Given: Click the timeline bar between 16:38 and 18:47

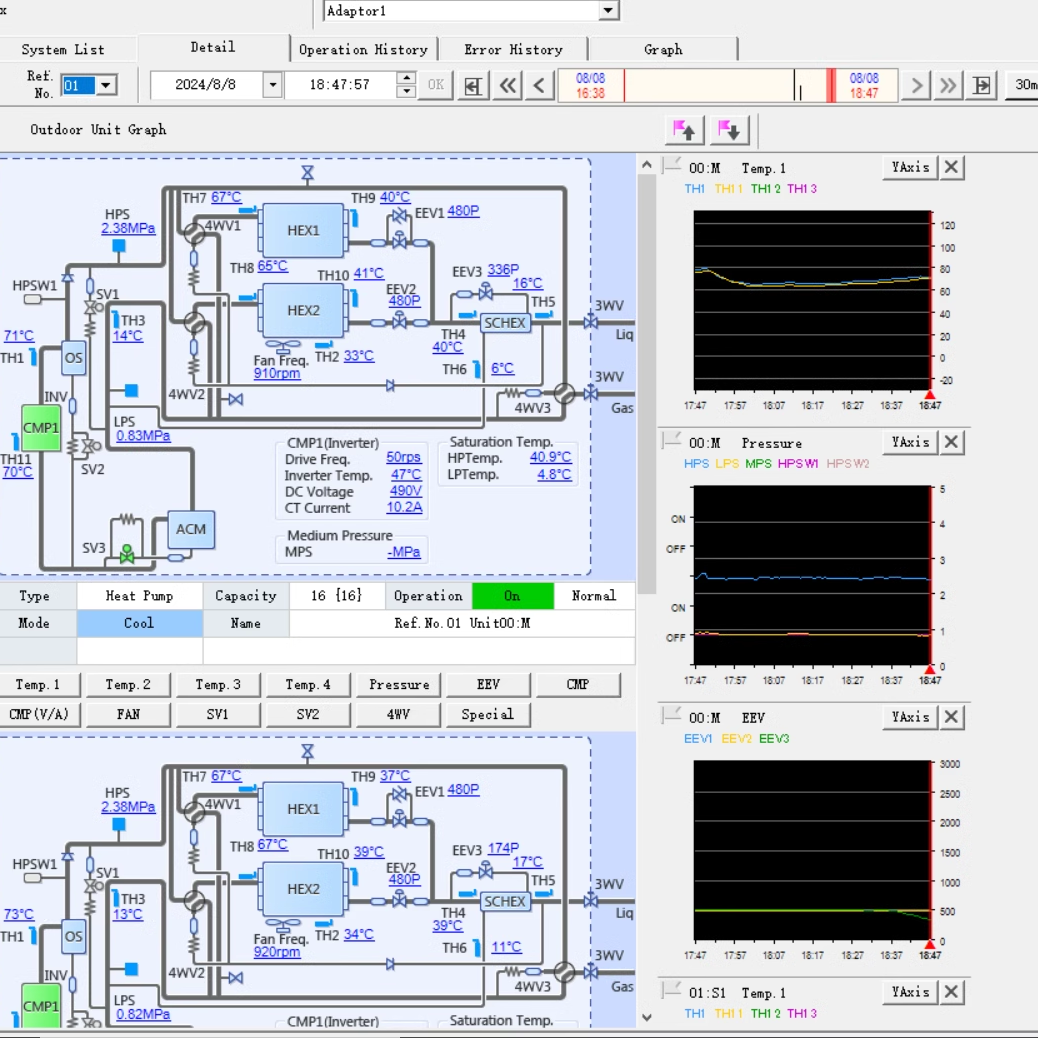Looking at the screenshot, I should click(710, 85).
